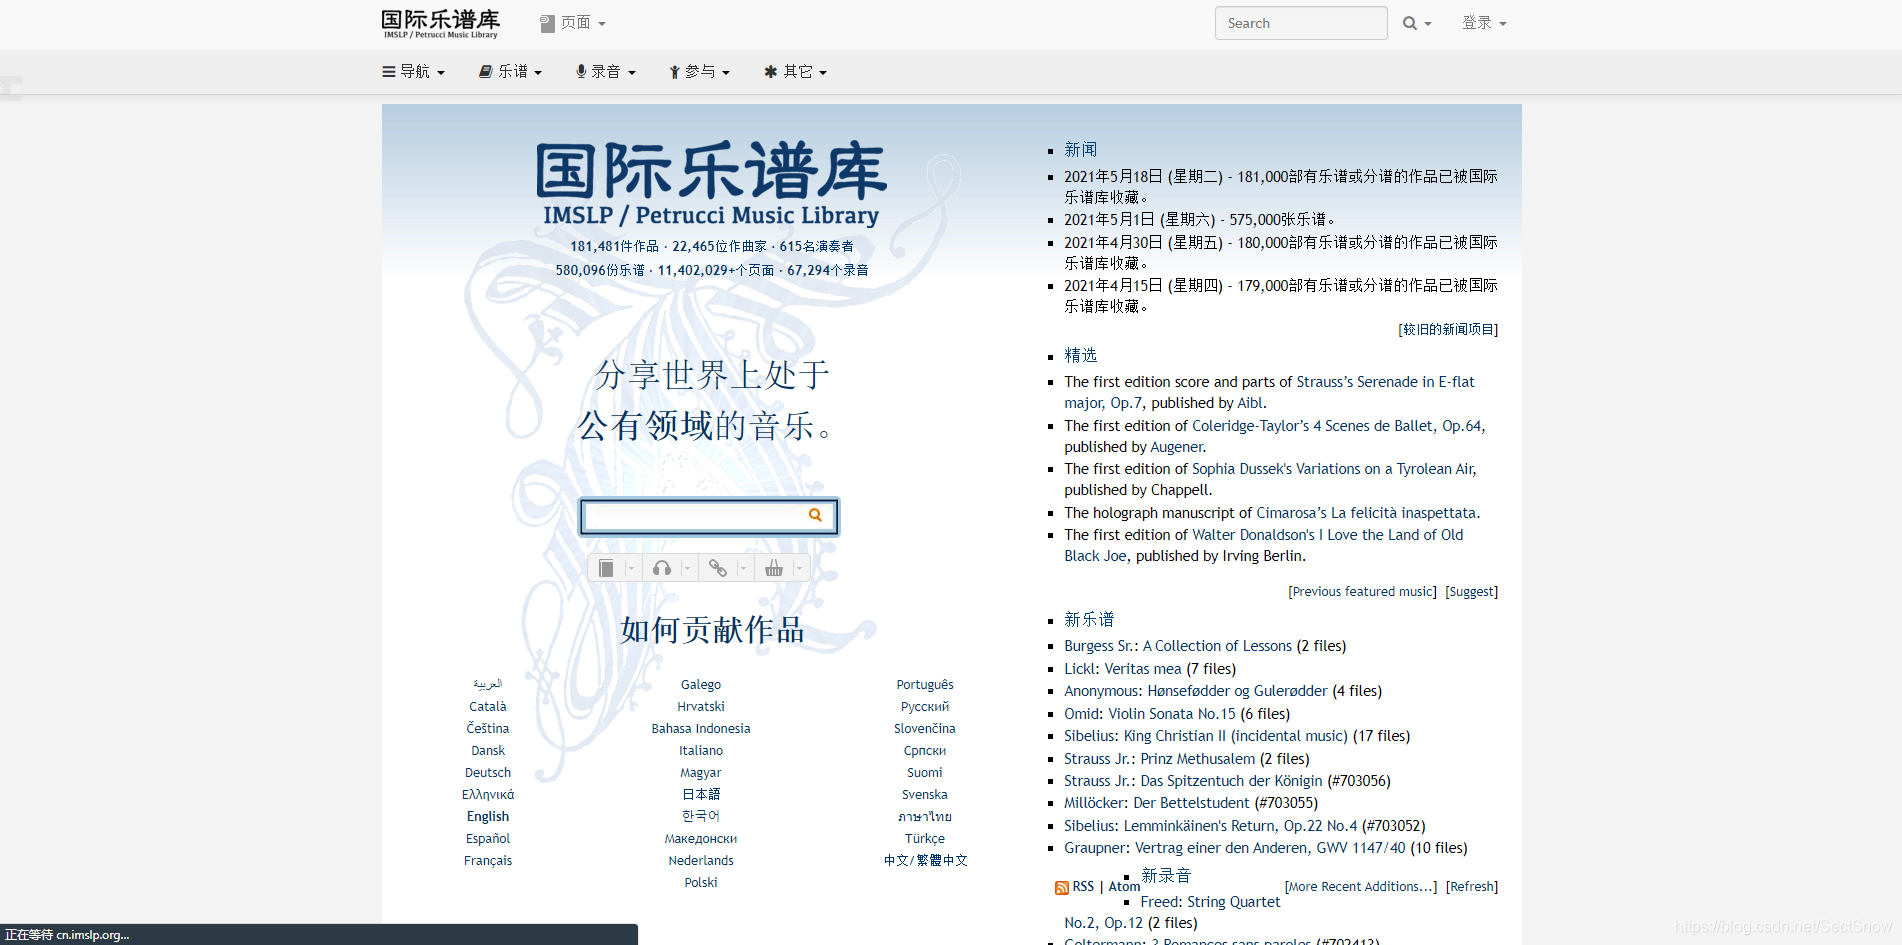Click the IMSLP logo in header
The height and width of the screenshot is (945, 1902).
point(440,23)
